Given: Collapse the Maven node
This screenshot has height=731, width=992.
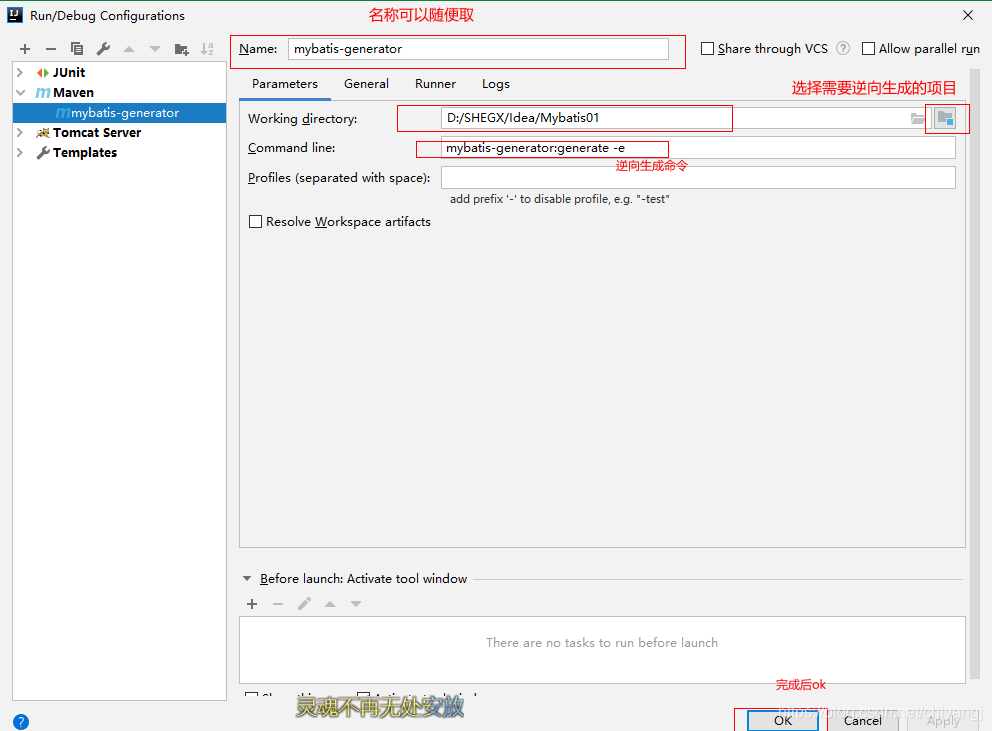Looking at the screenshot, I should click(x=20, y=93).
